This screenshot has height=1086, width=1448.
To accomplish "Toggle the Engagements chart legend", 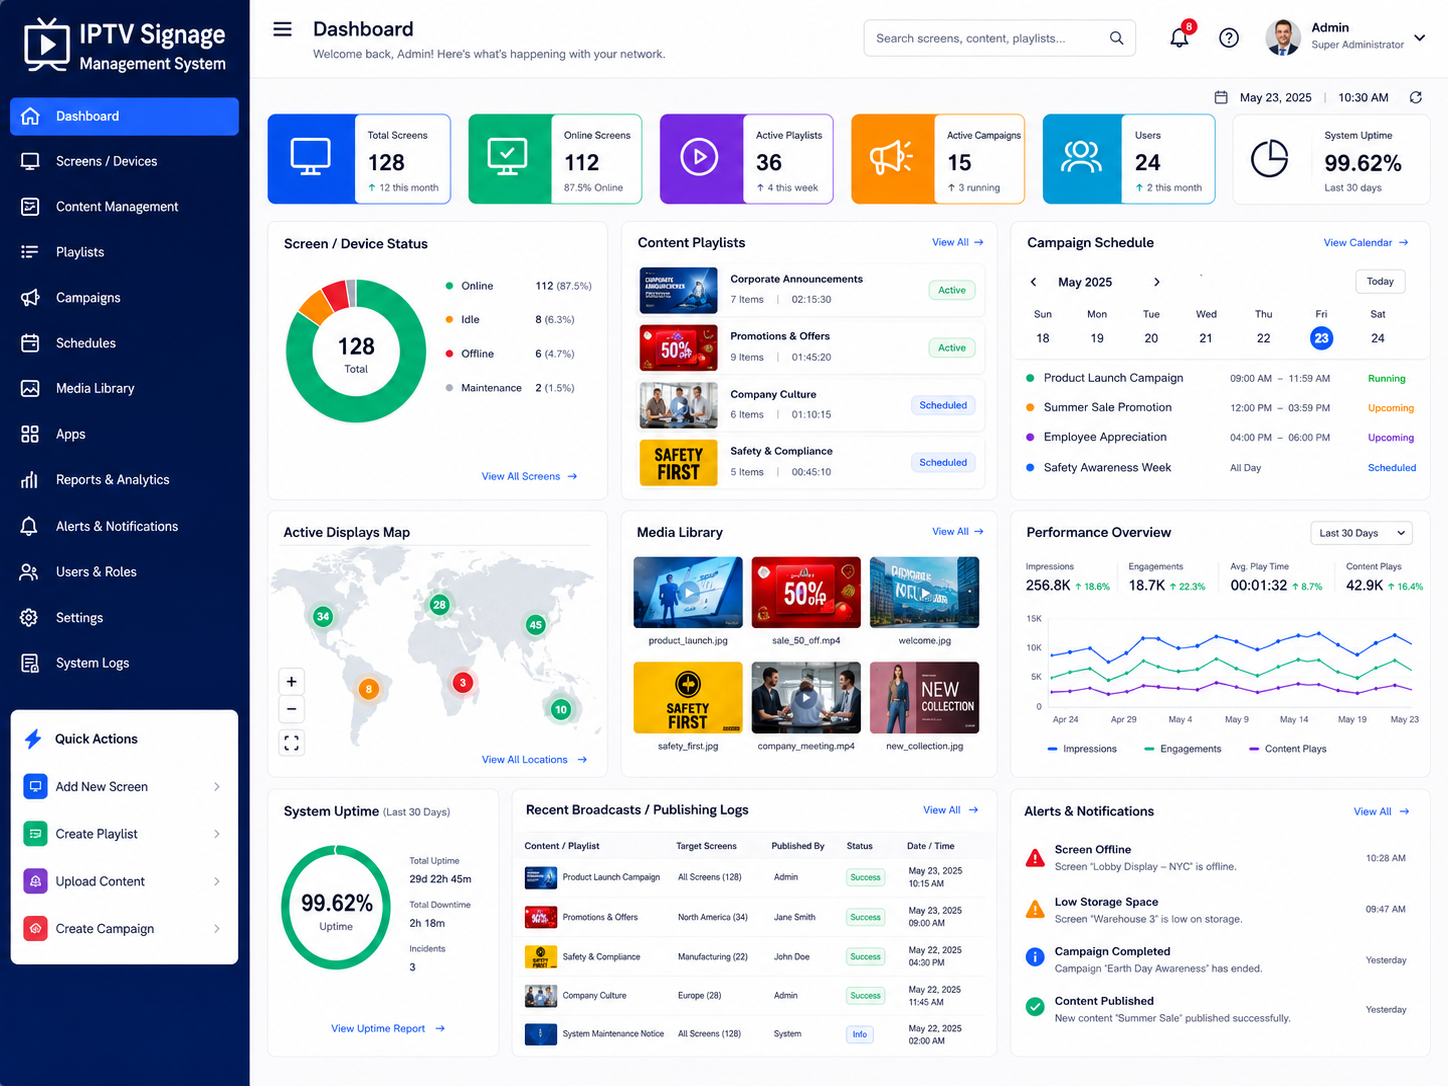I will pos(1183,749).
